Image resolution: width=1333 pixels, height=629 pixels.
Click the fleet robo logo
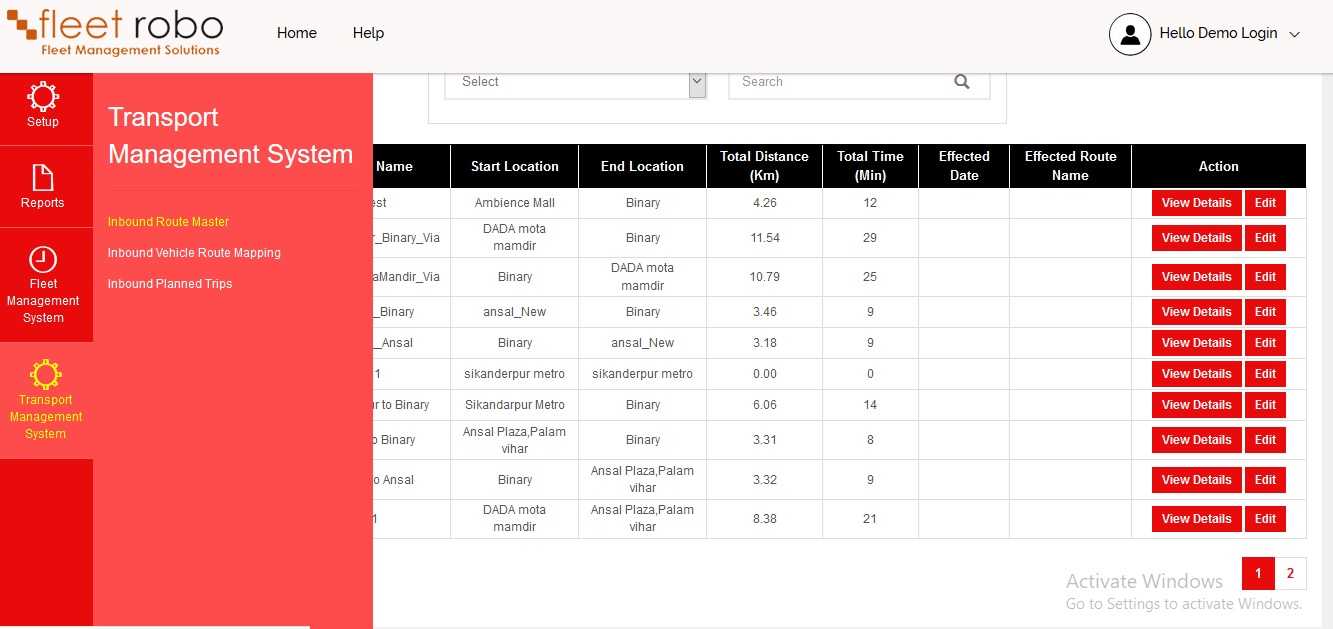[x=115, y=32]
